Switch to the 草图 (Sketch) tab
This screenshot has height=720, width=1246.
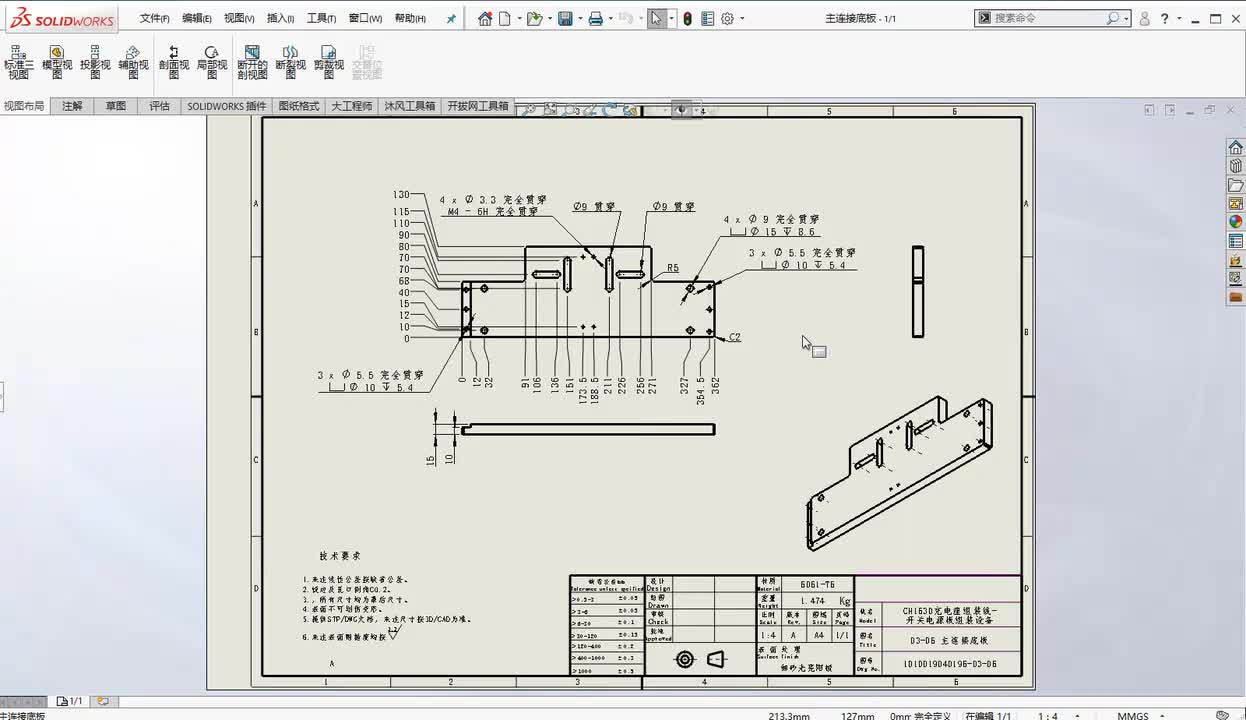coord(116,106)
